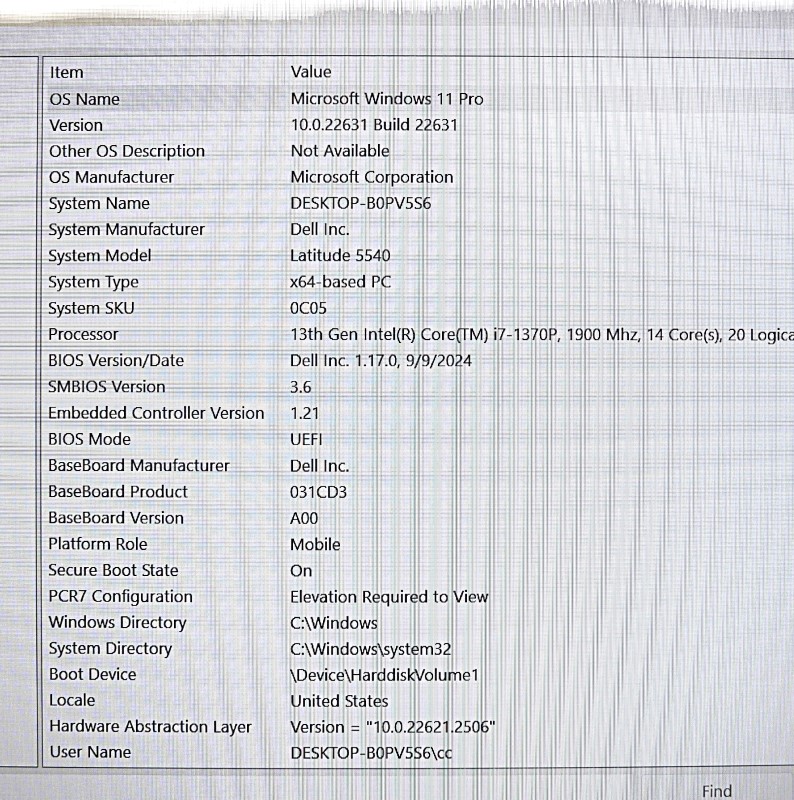Click the User Name row
794x800 pixels.
90,752
